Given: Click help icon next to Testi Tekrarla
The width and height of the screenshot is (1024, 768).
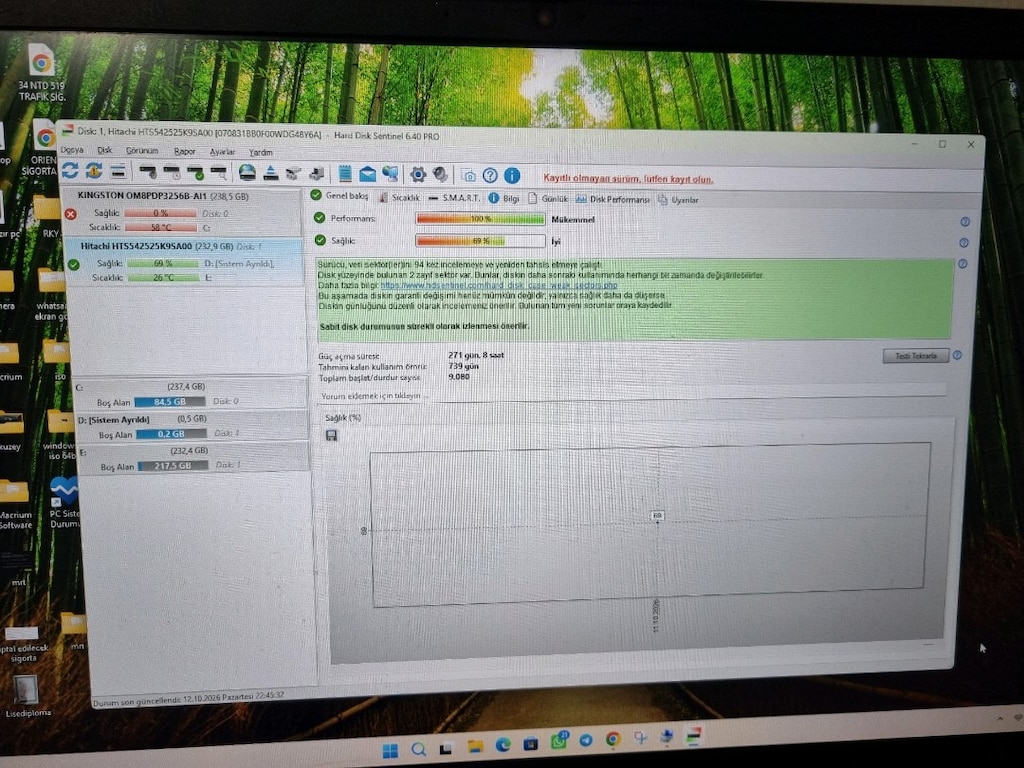Looking at the screenshot, I should 957,355.
